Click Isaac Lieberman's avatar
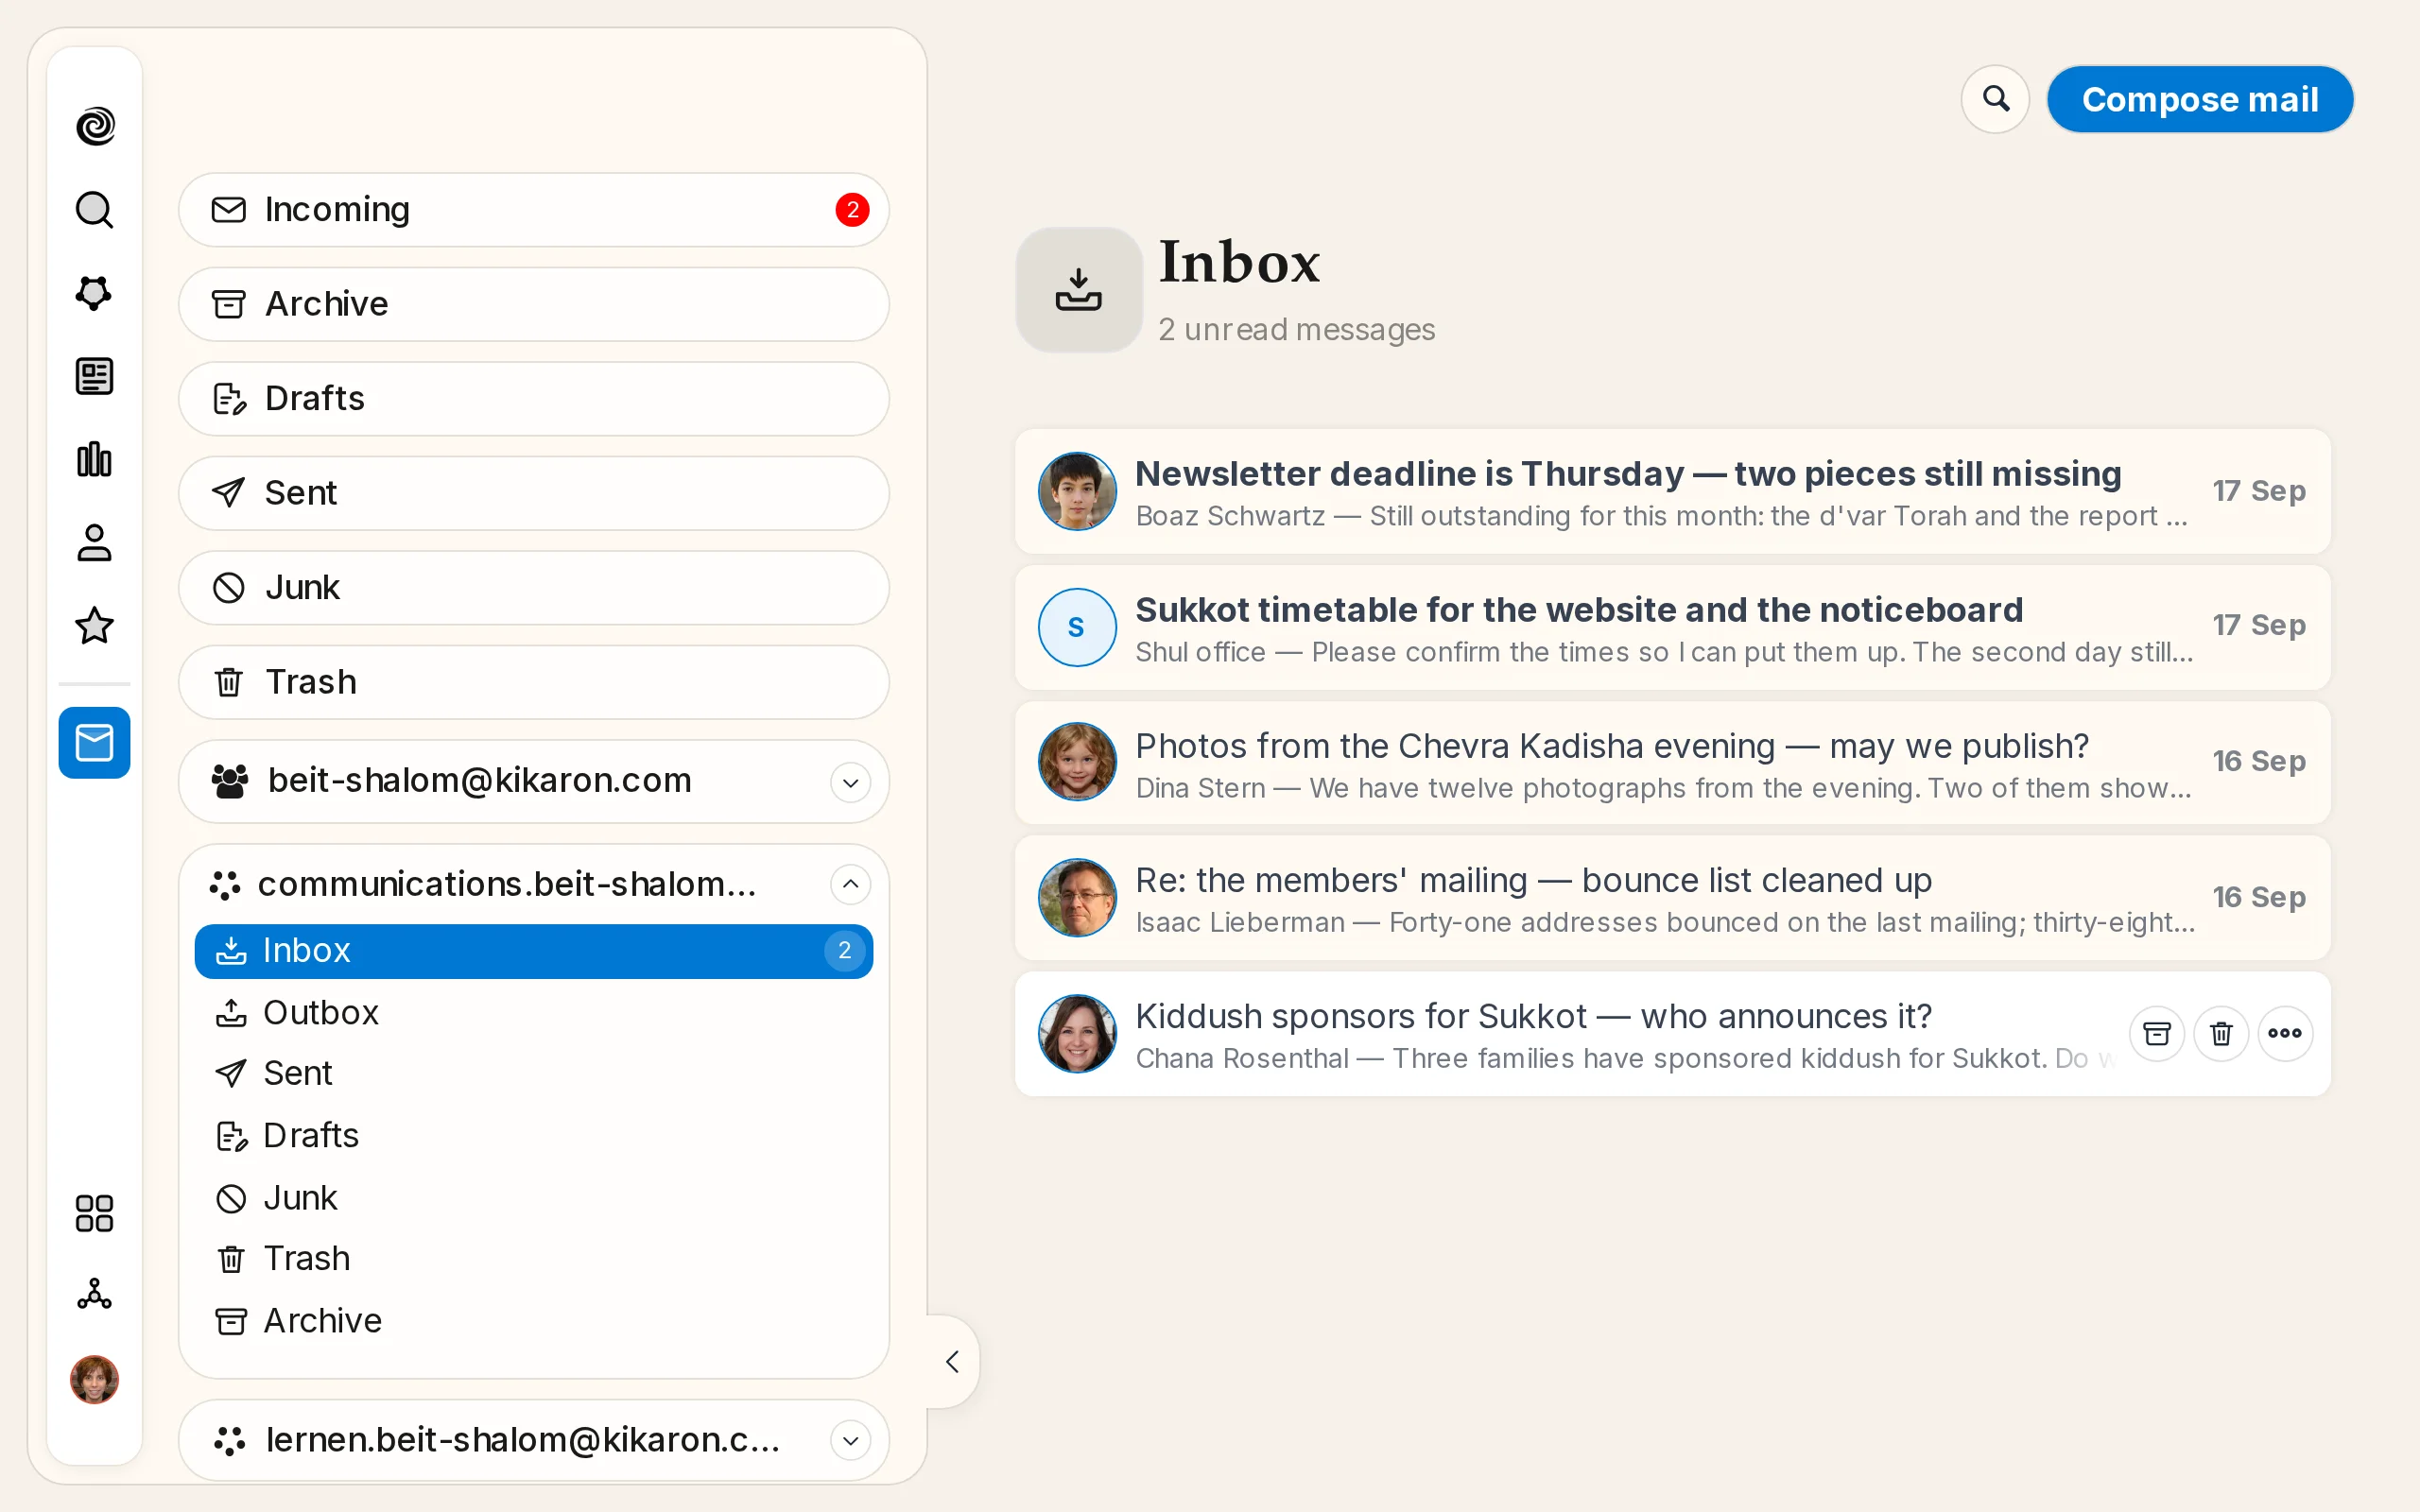The image size is (2420, 1512). (x=1077, y=898)
